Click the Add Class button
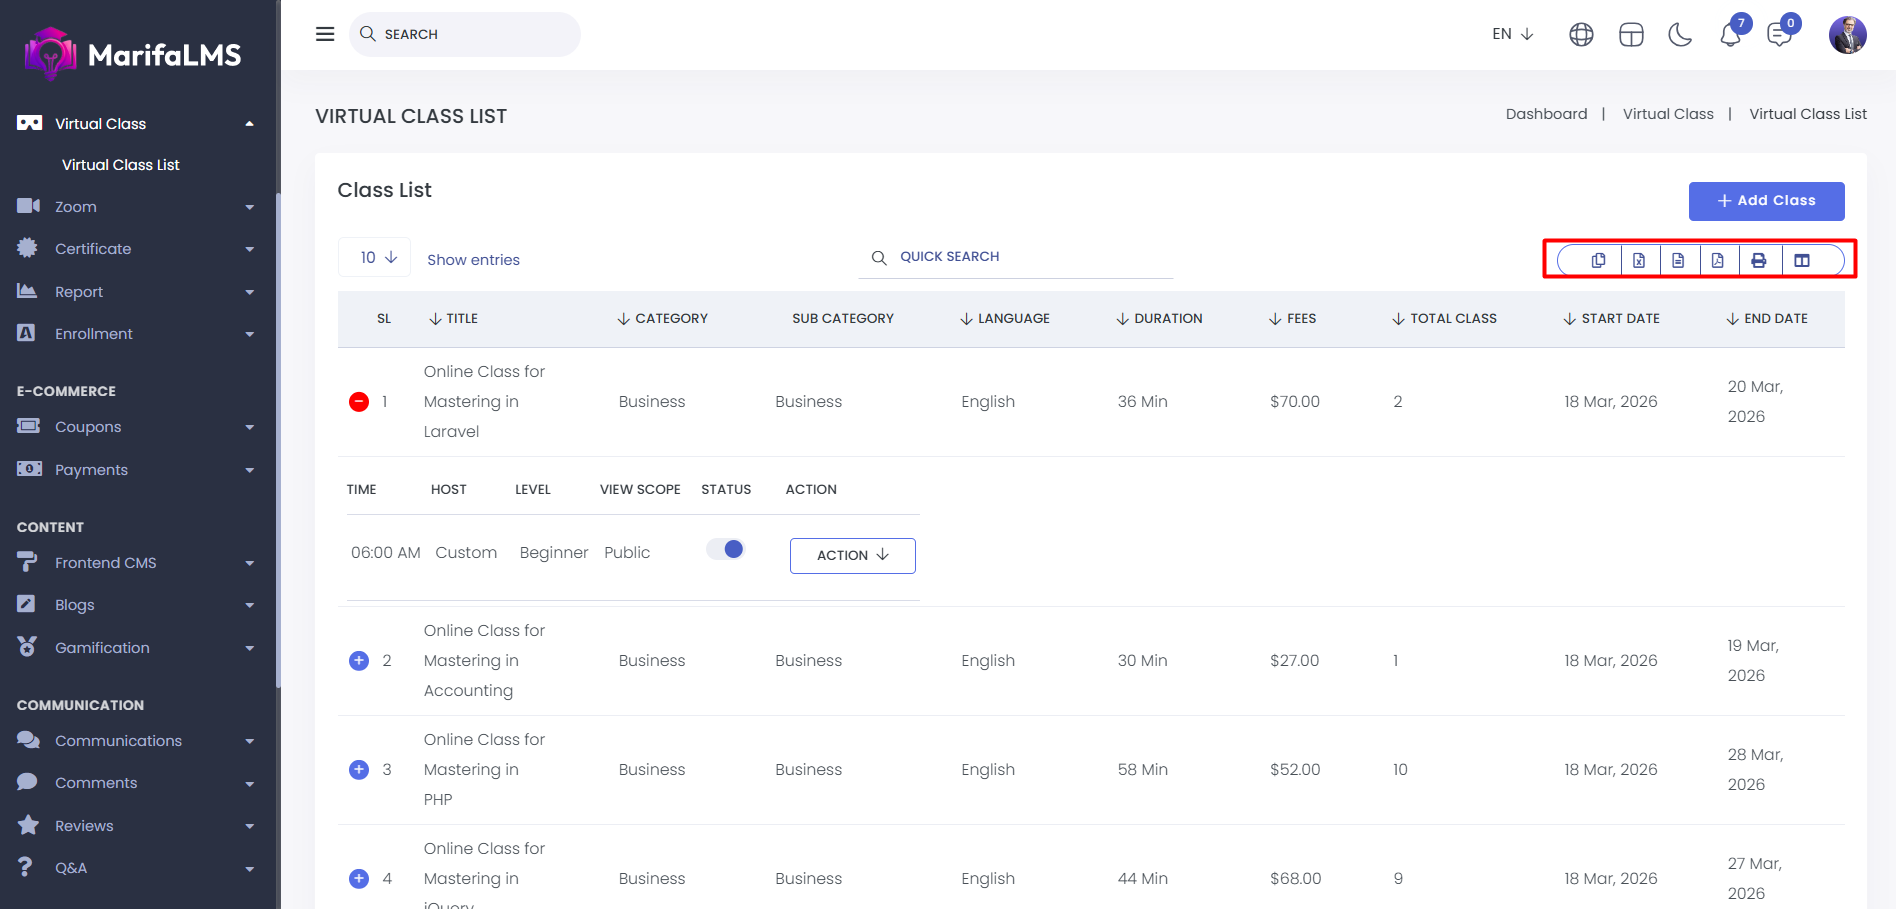This screenshot has width=1896, height=909. (1766, 201)
